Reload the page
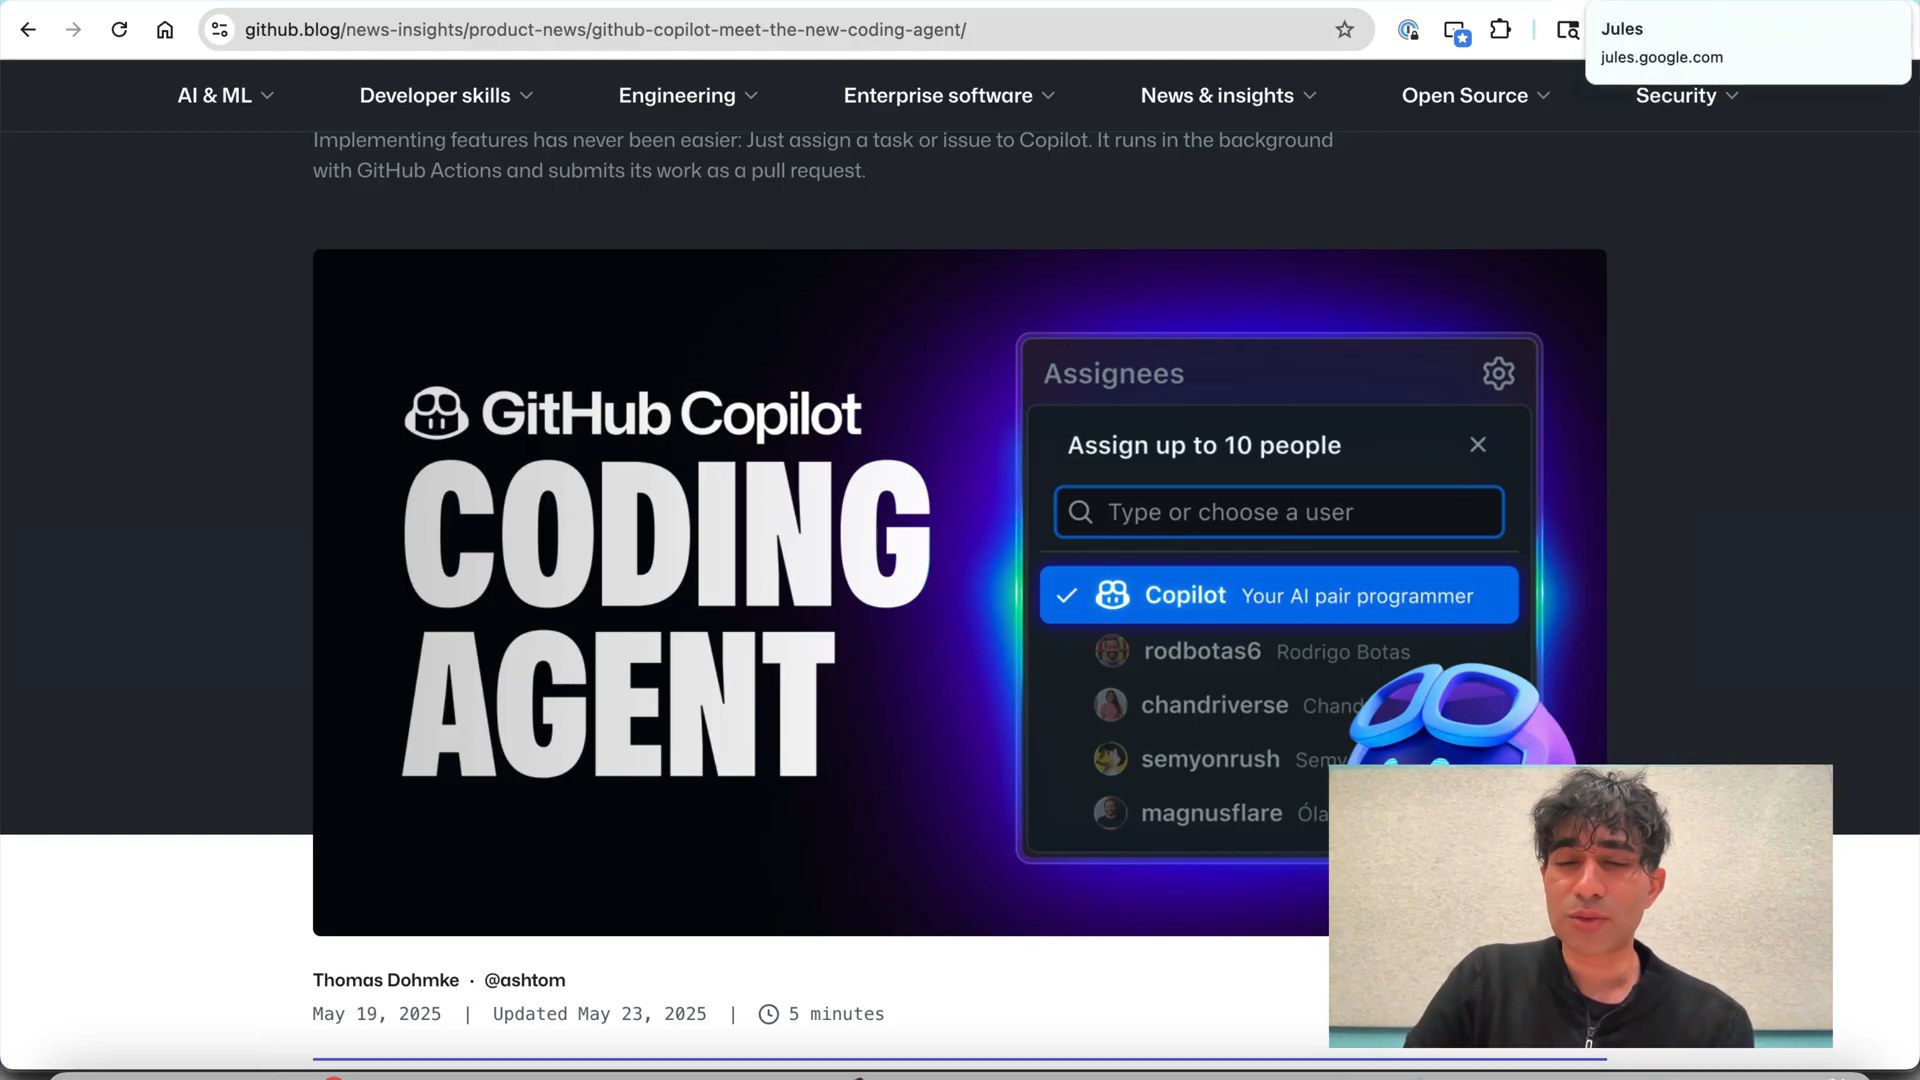Image resolution: width=1920 pixels, height=1080 pixels. tap(119, 30)
